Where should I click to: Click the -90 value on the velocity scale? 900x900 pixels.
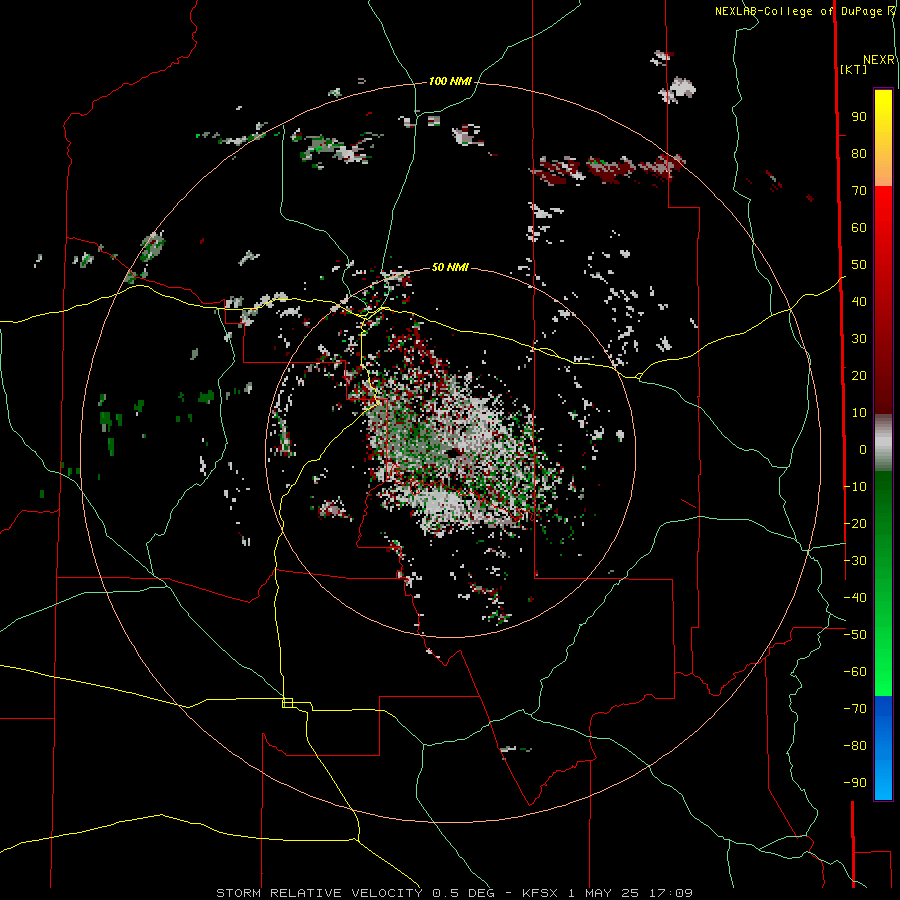coord(855,783)
